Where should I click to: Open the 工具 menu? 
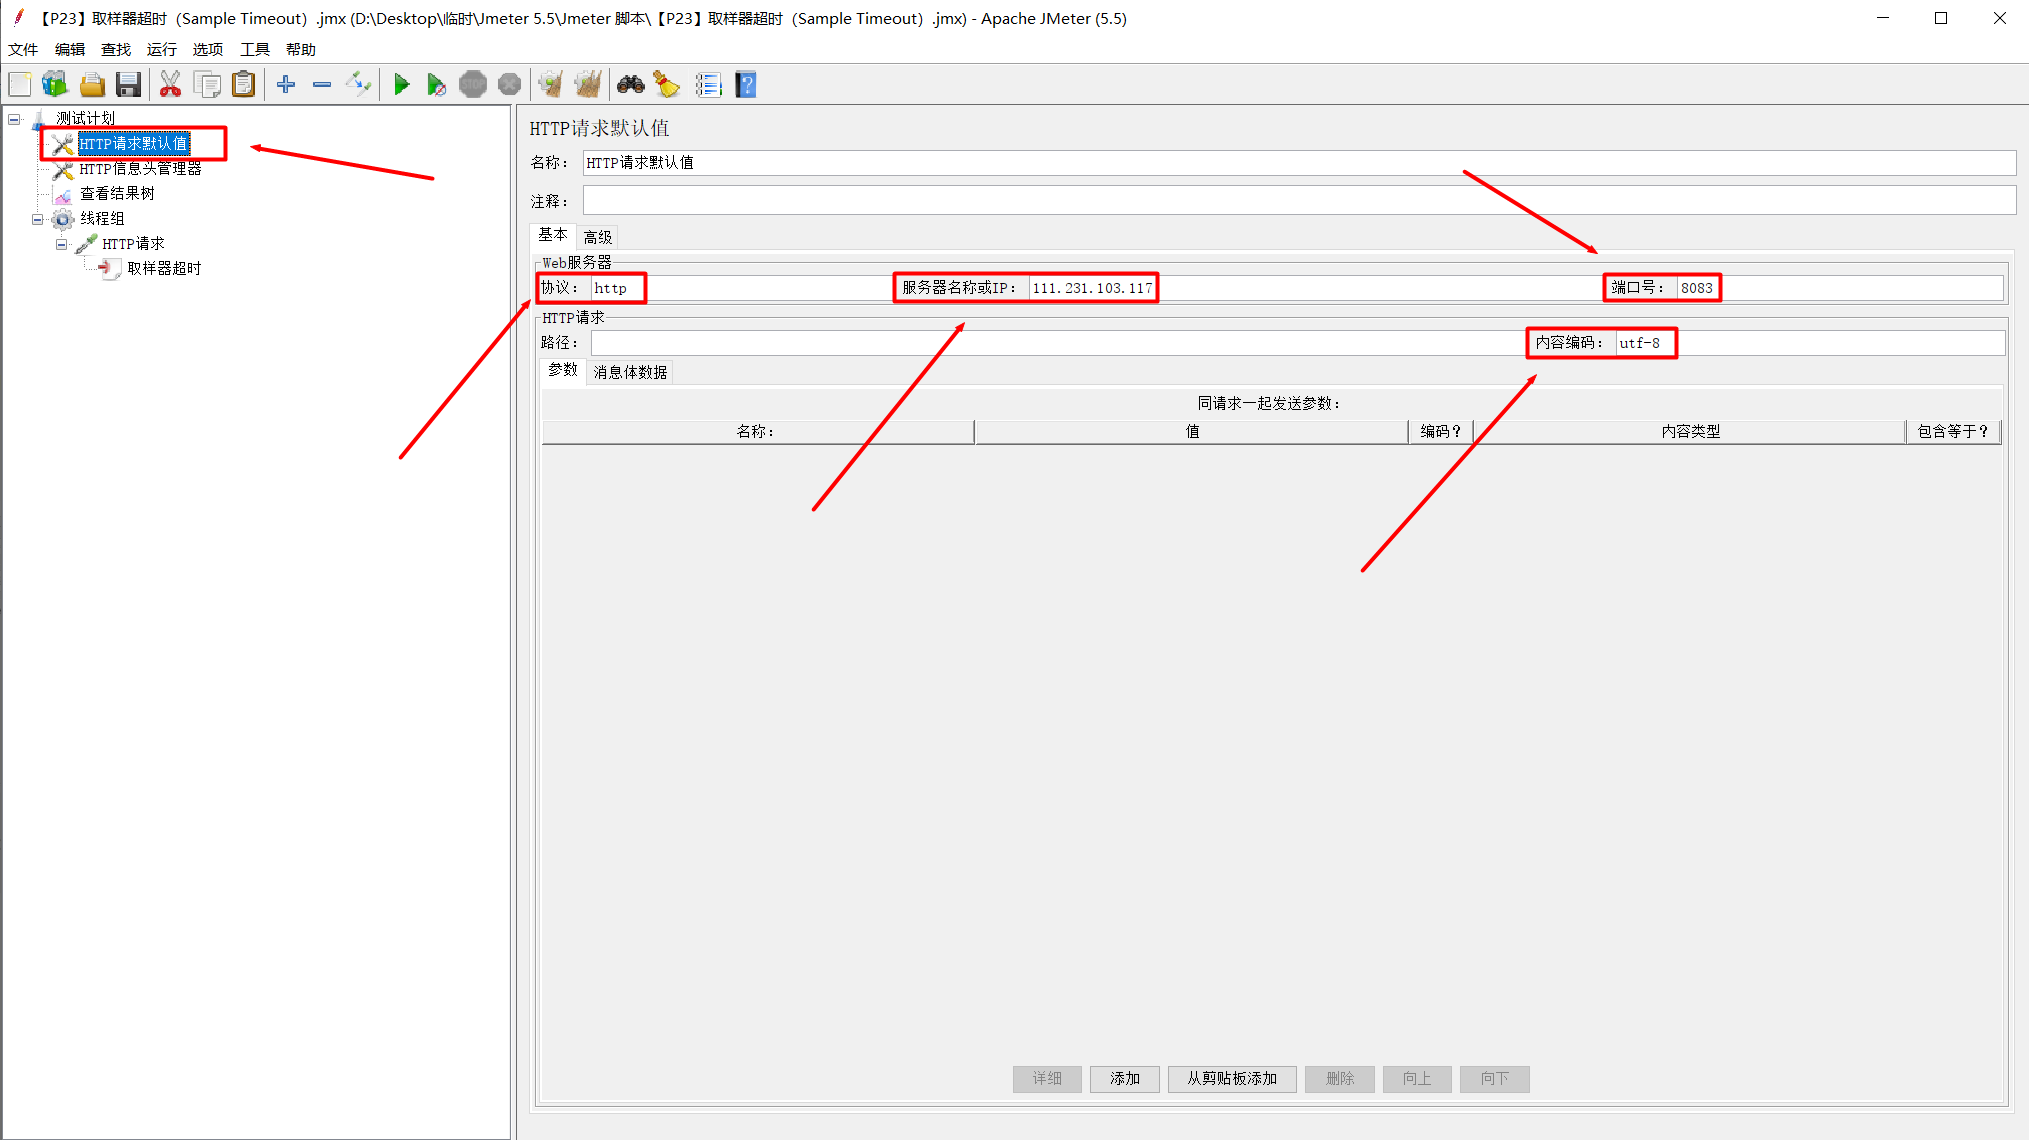coord(255,49)
